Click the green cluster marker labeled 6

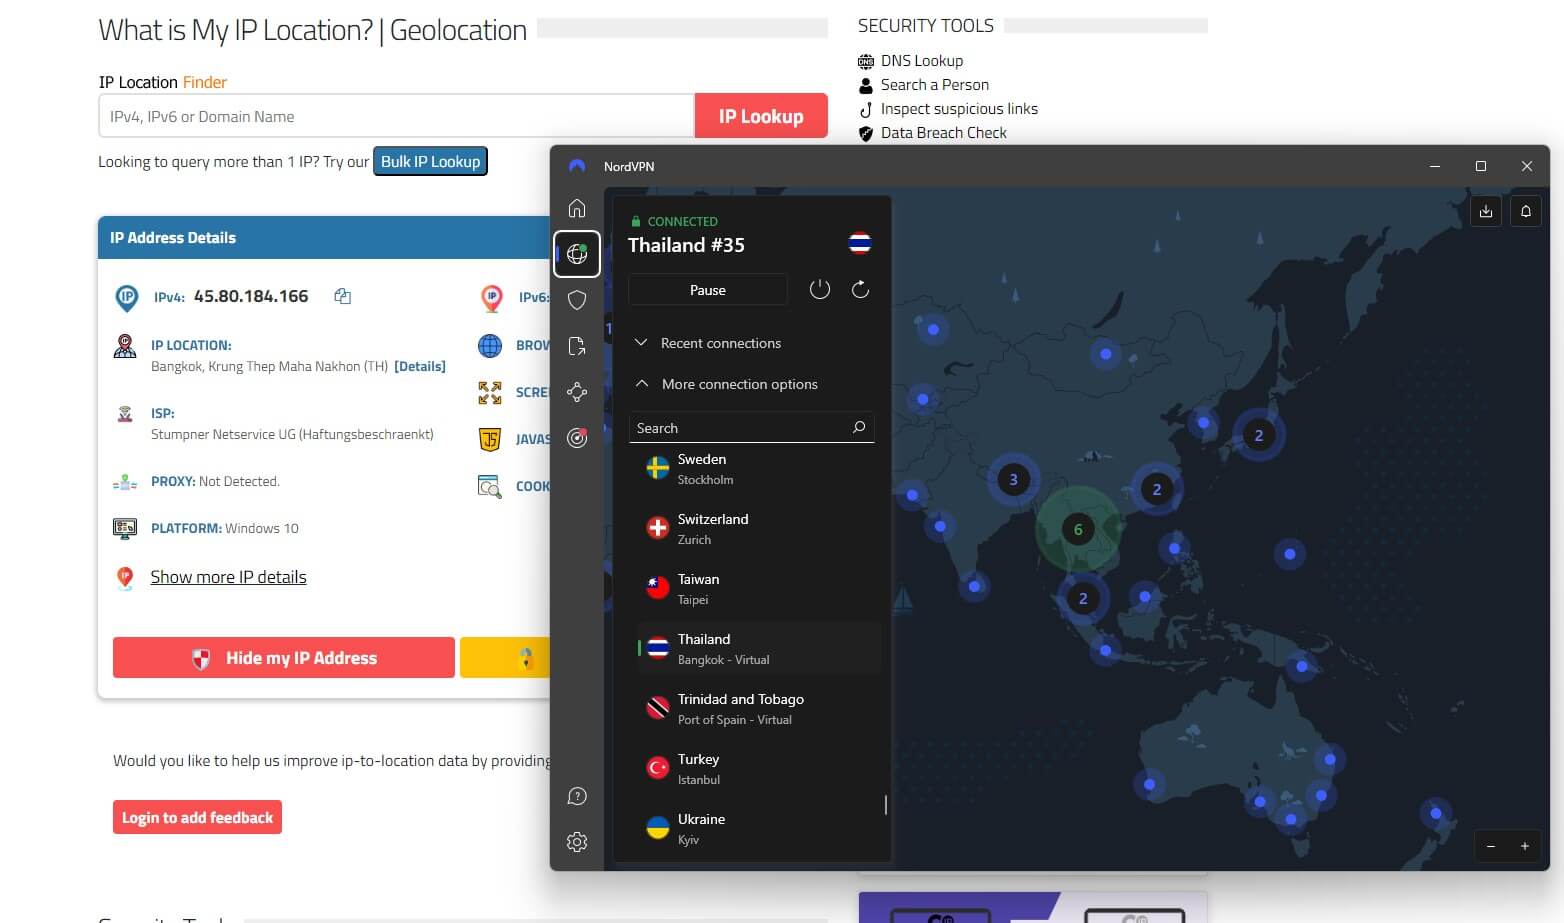1078,529
